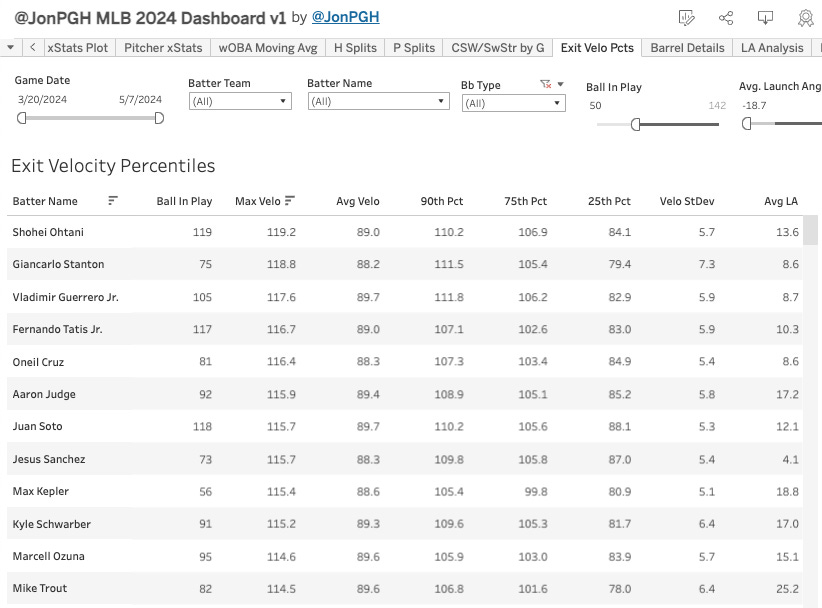
Task: Click Mike Trout's Avg LA value 25.2
Action: pyautogui.click(x=787, y=589)
